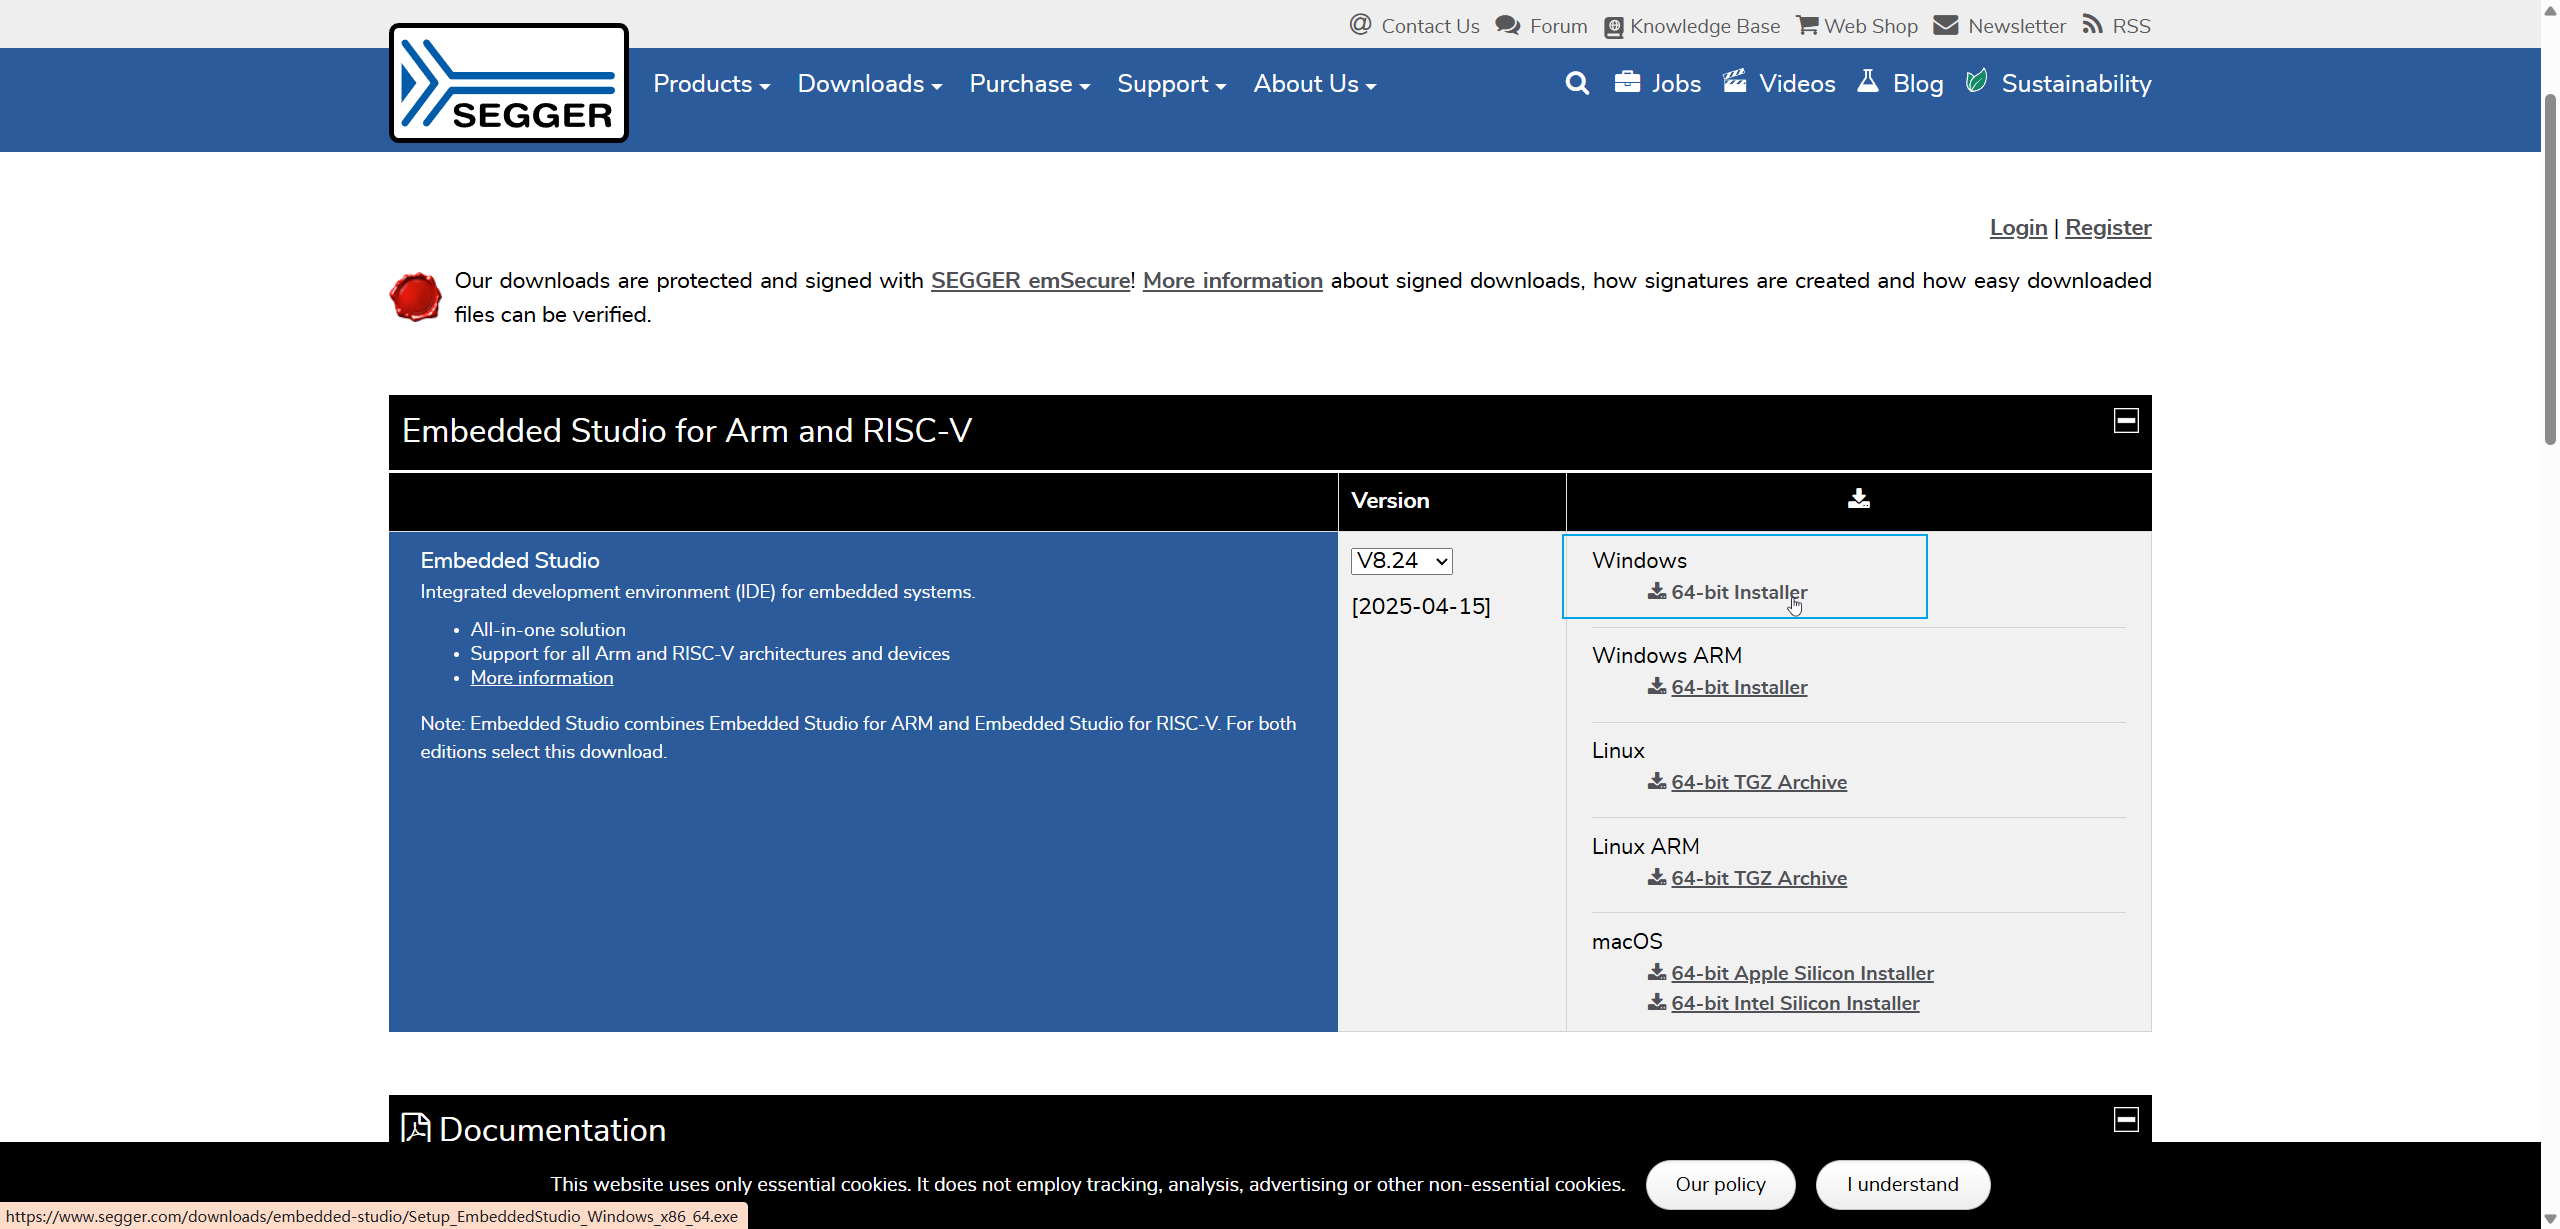Screen dimensions: 2560x1229
Task: Expand the Downloads menu
Action: pos(870,84)
